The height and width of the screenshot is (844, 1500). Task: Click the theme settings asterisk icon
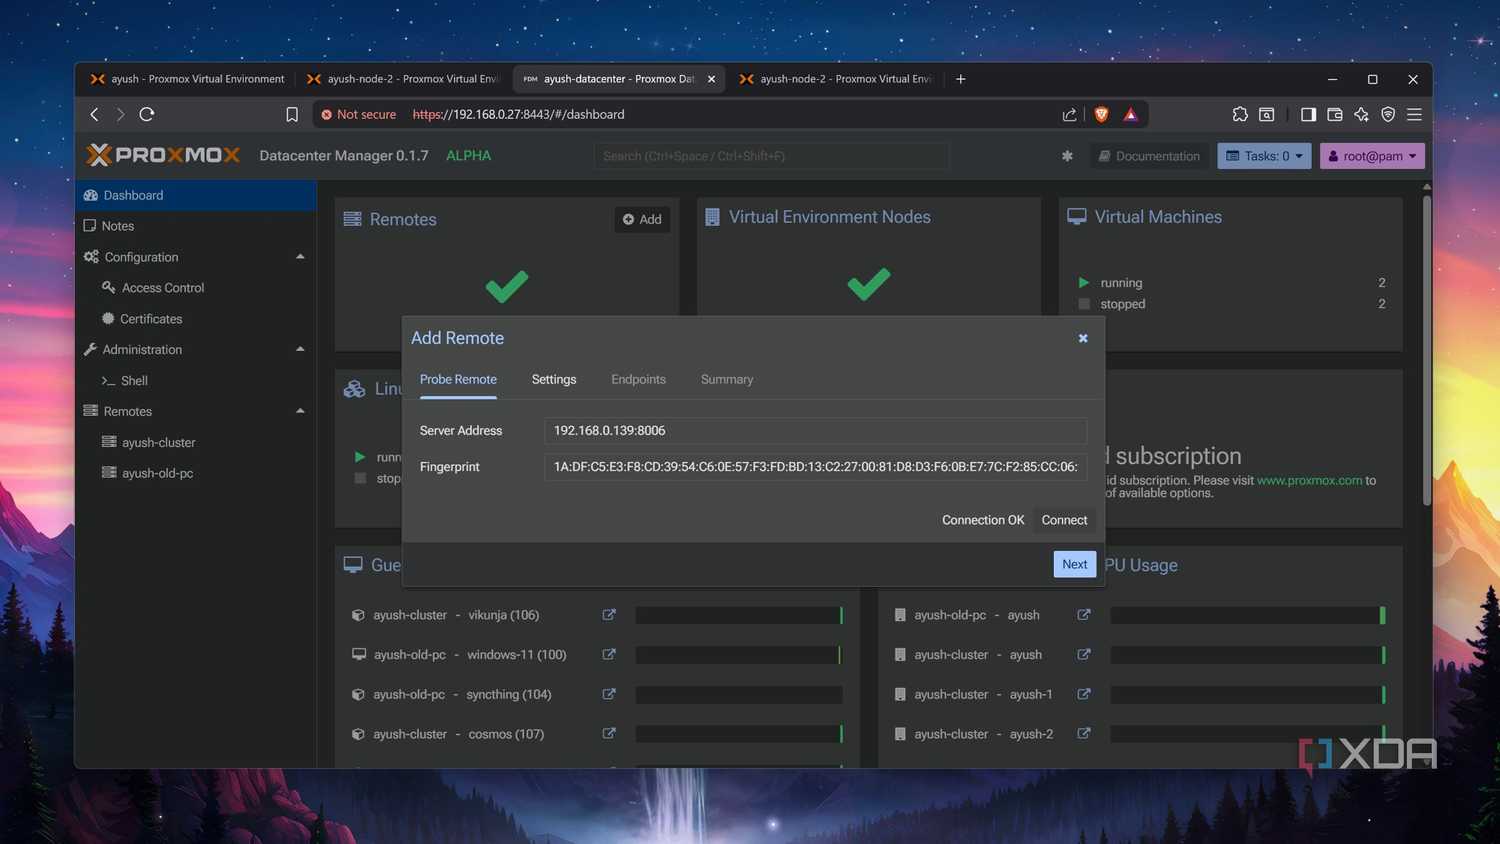[1067, 156]
